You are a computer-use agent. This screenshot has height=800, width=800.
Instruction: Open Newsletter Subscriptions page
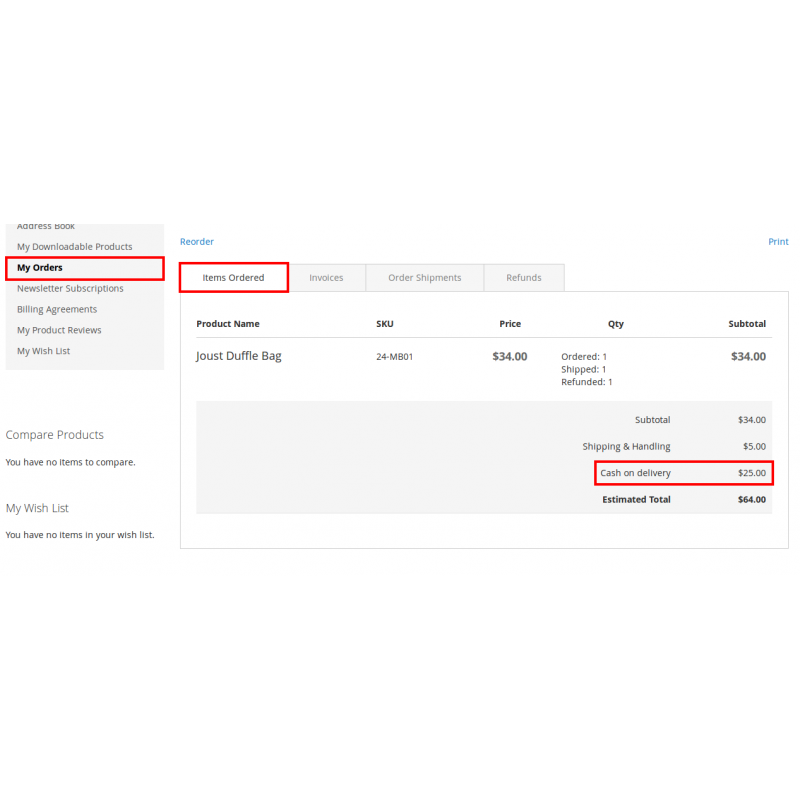70,288
